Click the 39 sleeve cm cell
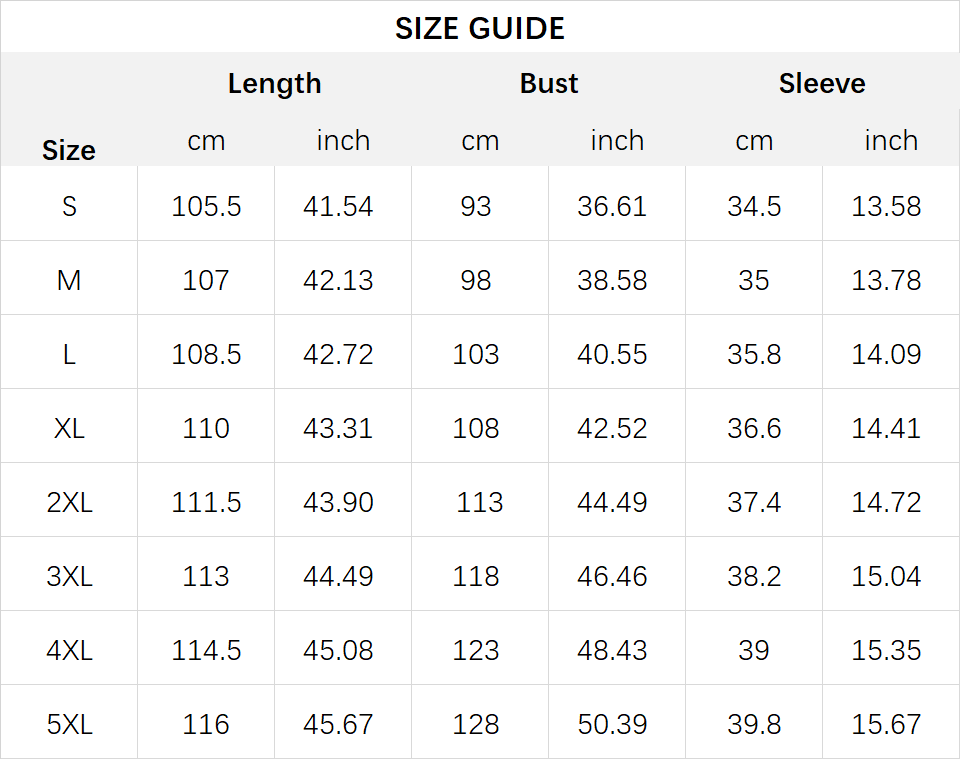 click(x=754, y=650)
